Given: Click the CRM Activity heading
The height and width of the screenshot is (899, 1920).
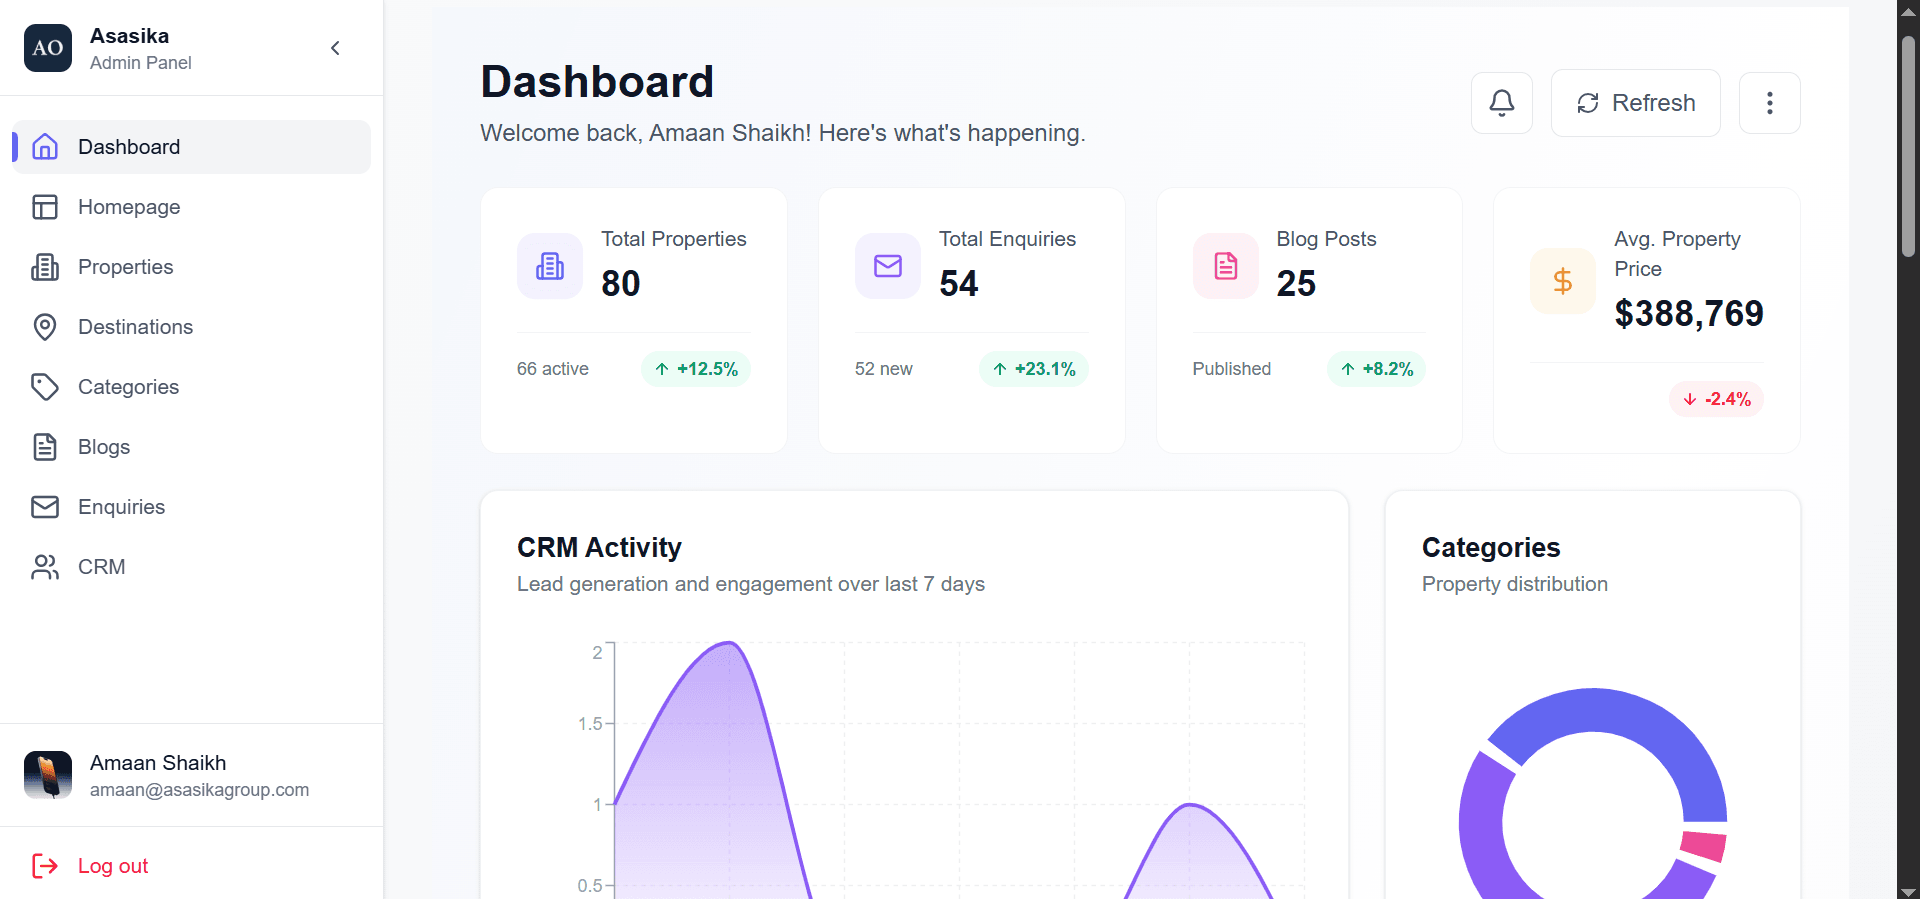Looking at the screenshot, I should coord(599,547).
